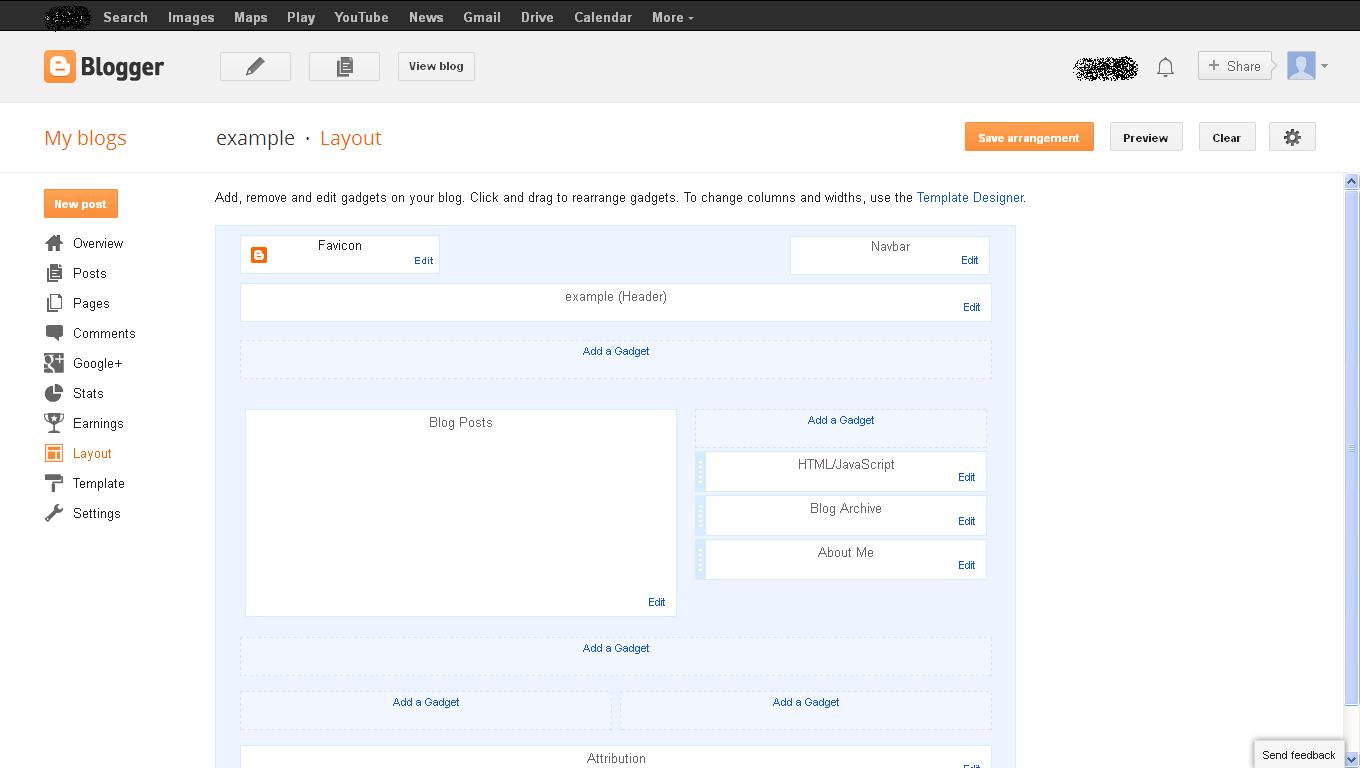Edit the Navbar gadget
1360x768 pixels.
pyautogui.click(x=969, y=260)
